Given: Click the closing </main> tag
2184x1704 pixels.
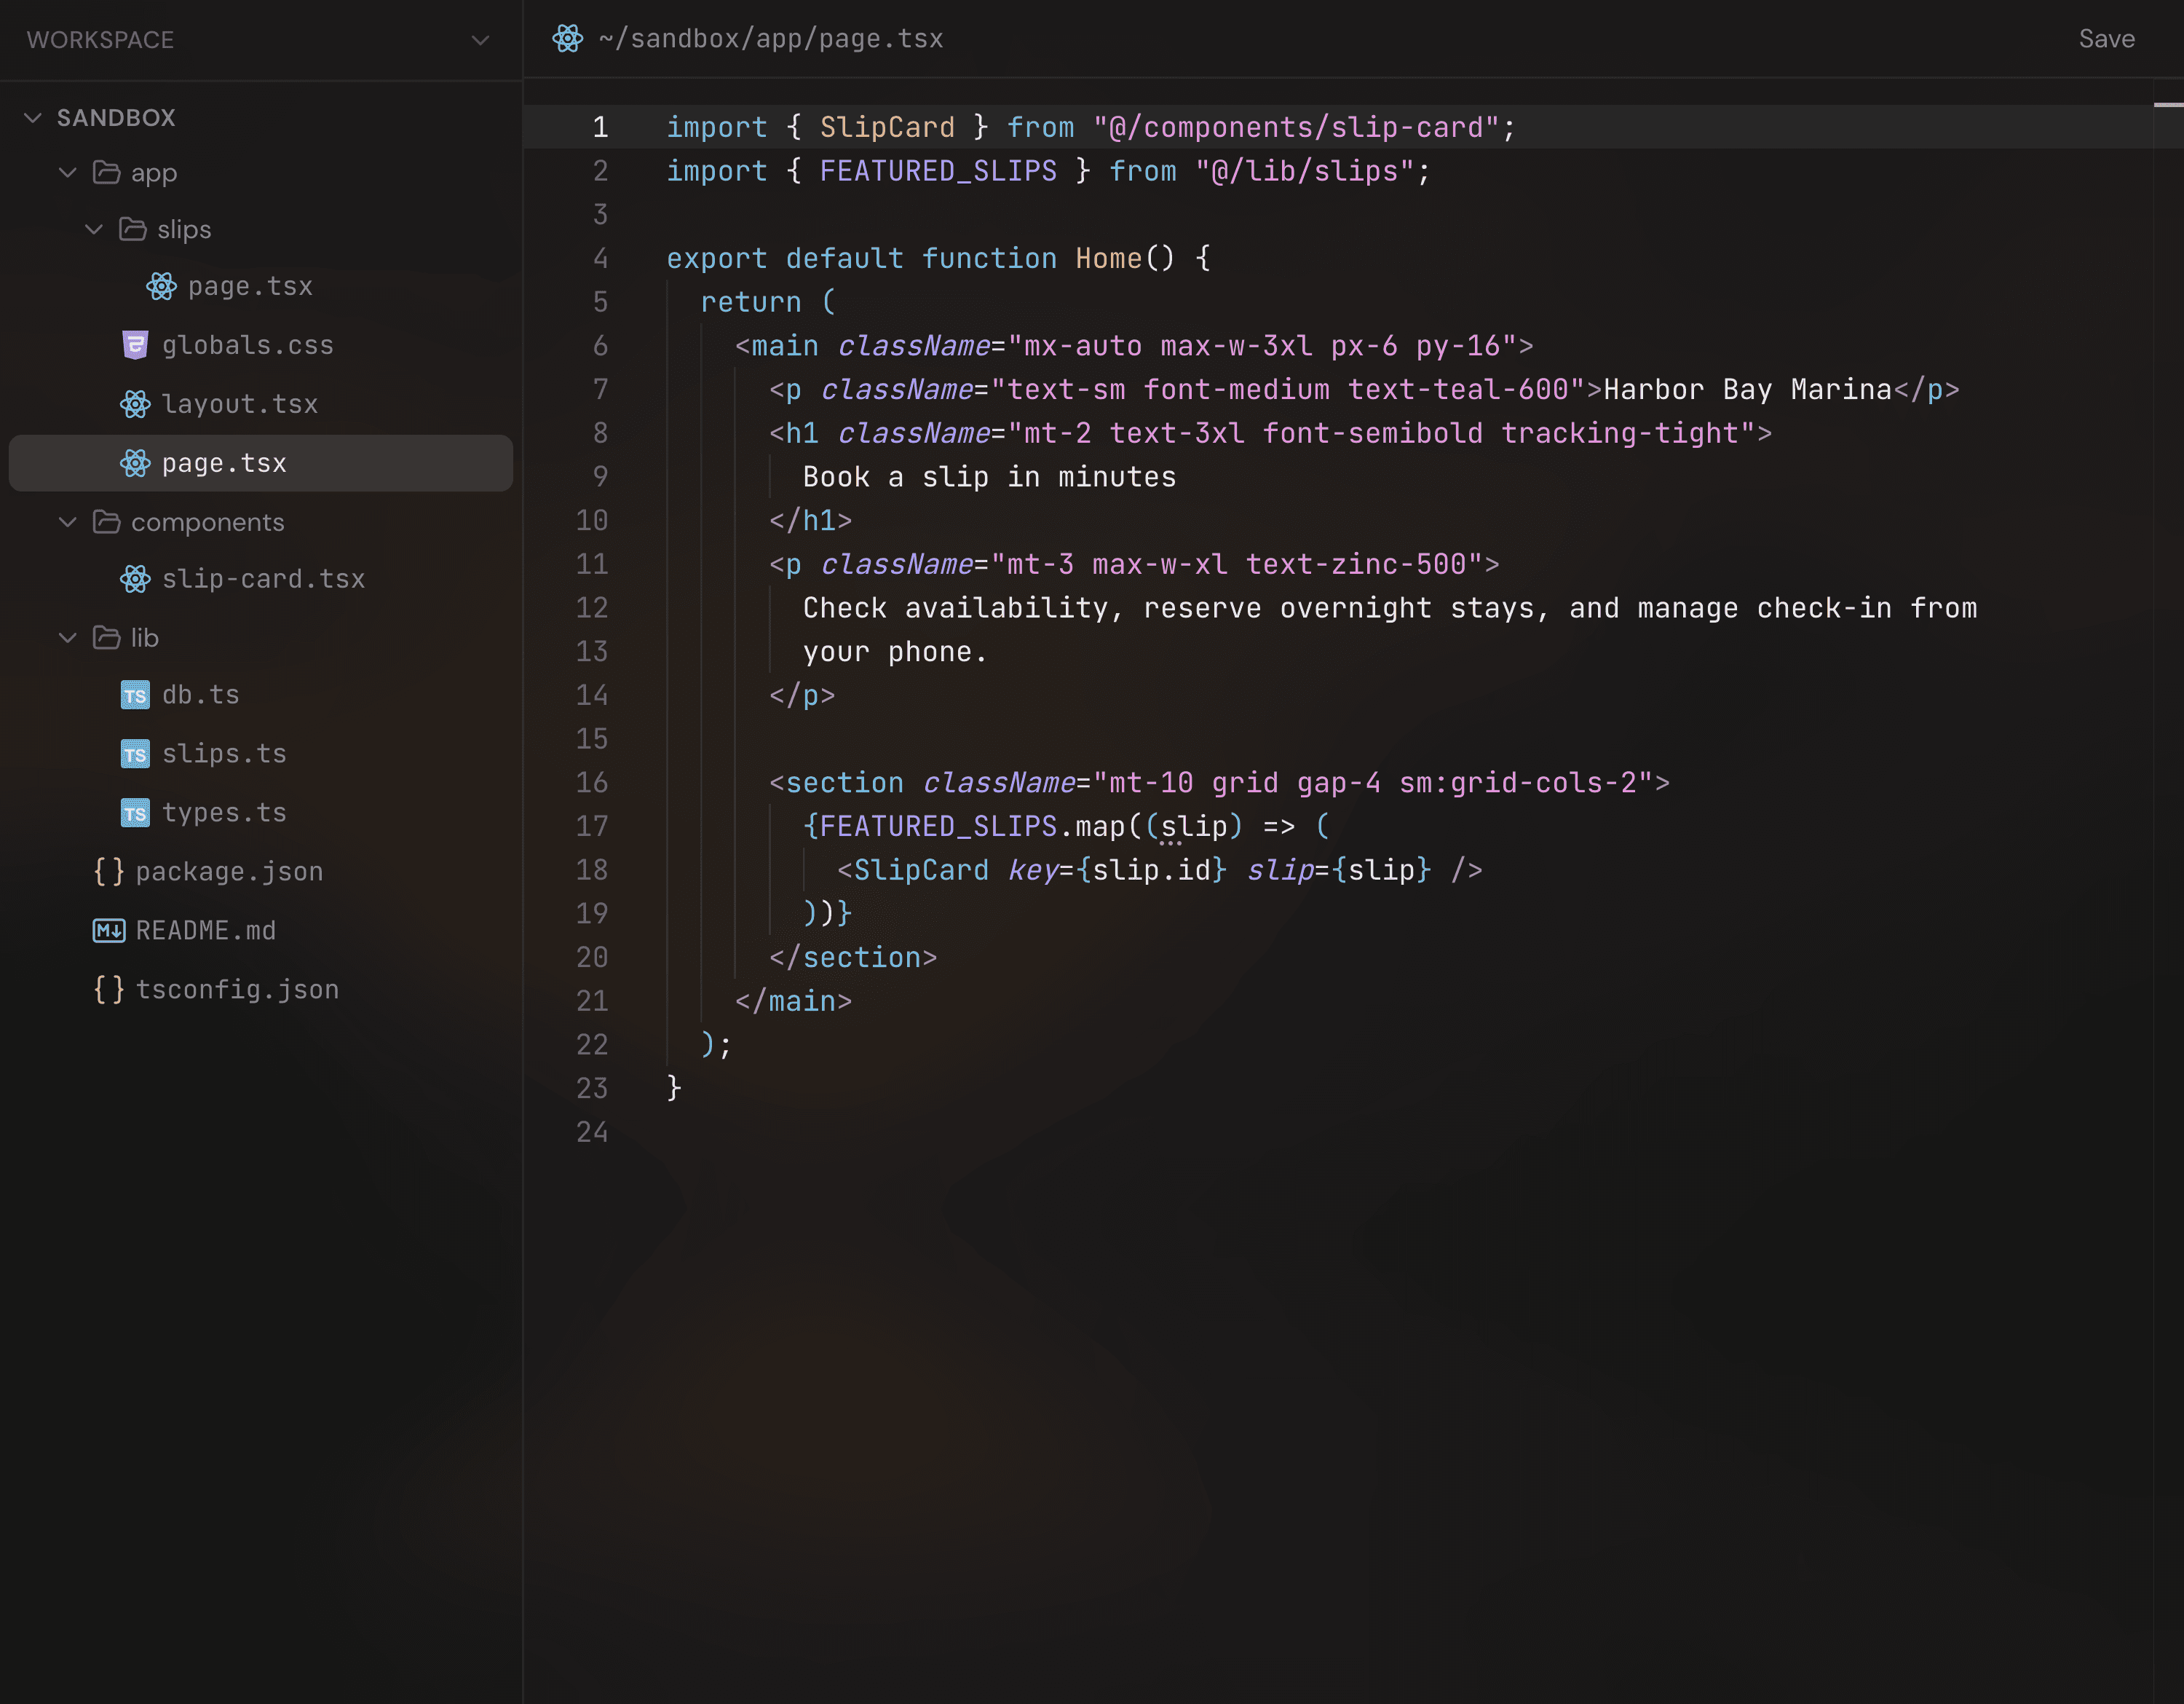Looking at the screenshot, I should point(793,1001).
